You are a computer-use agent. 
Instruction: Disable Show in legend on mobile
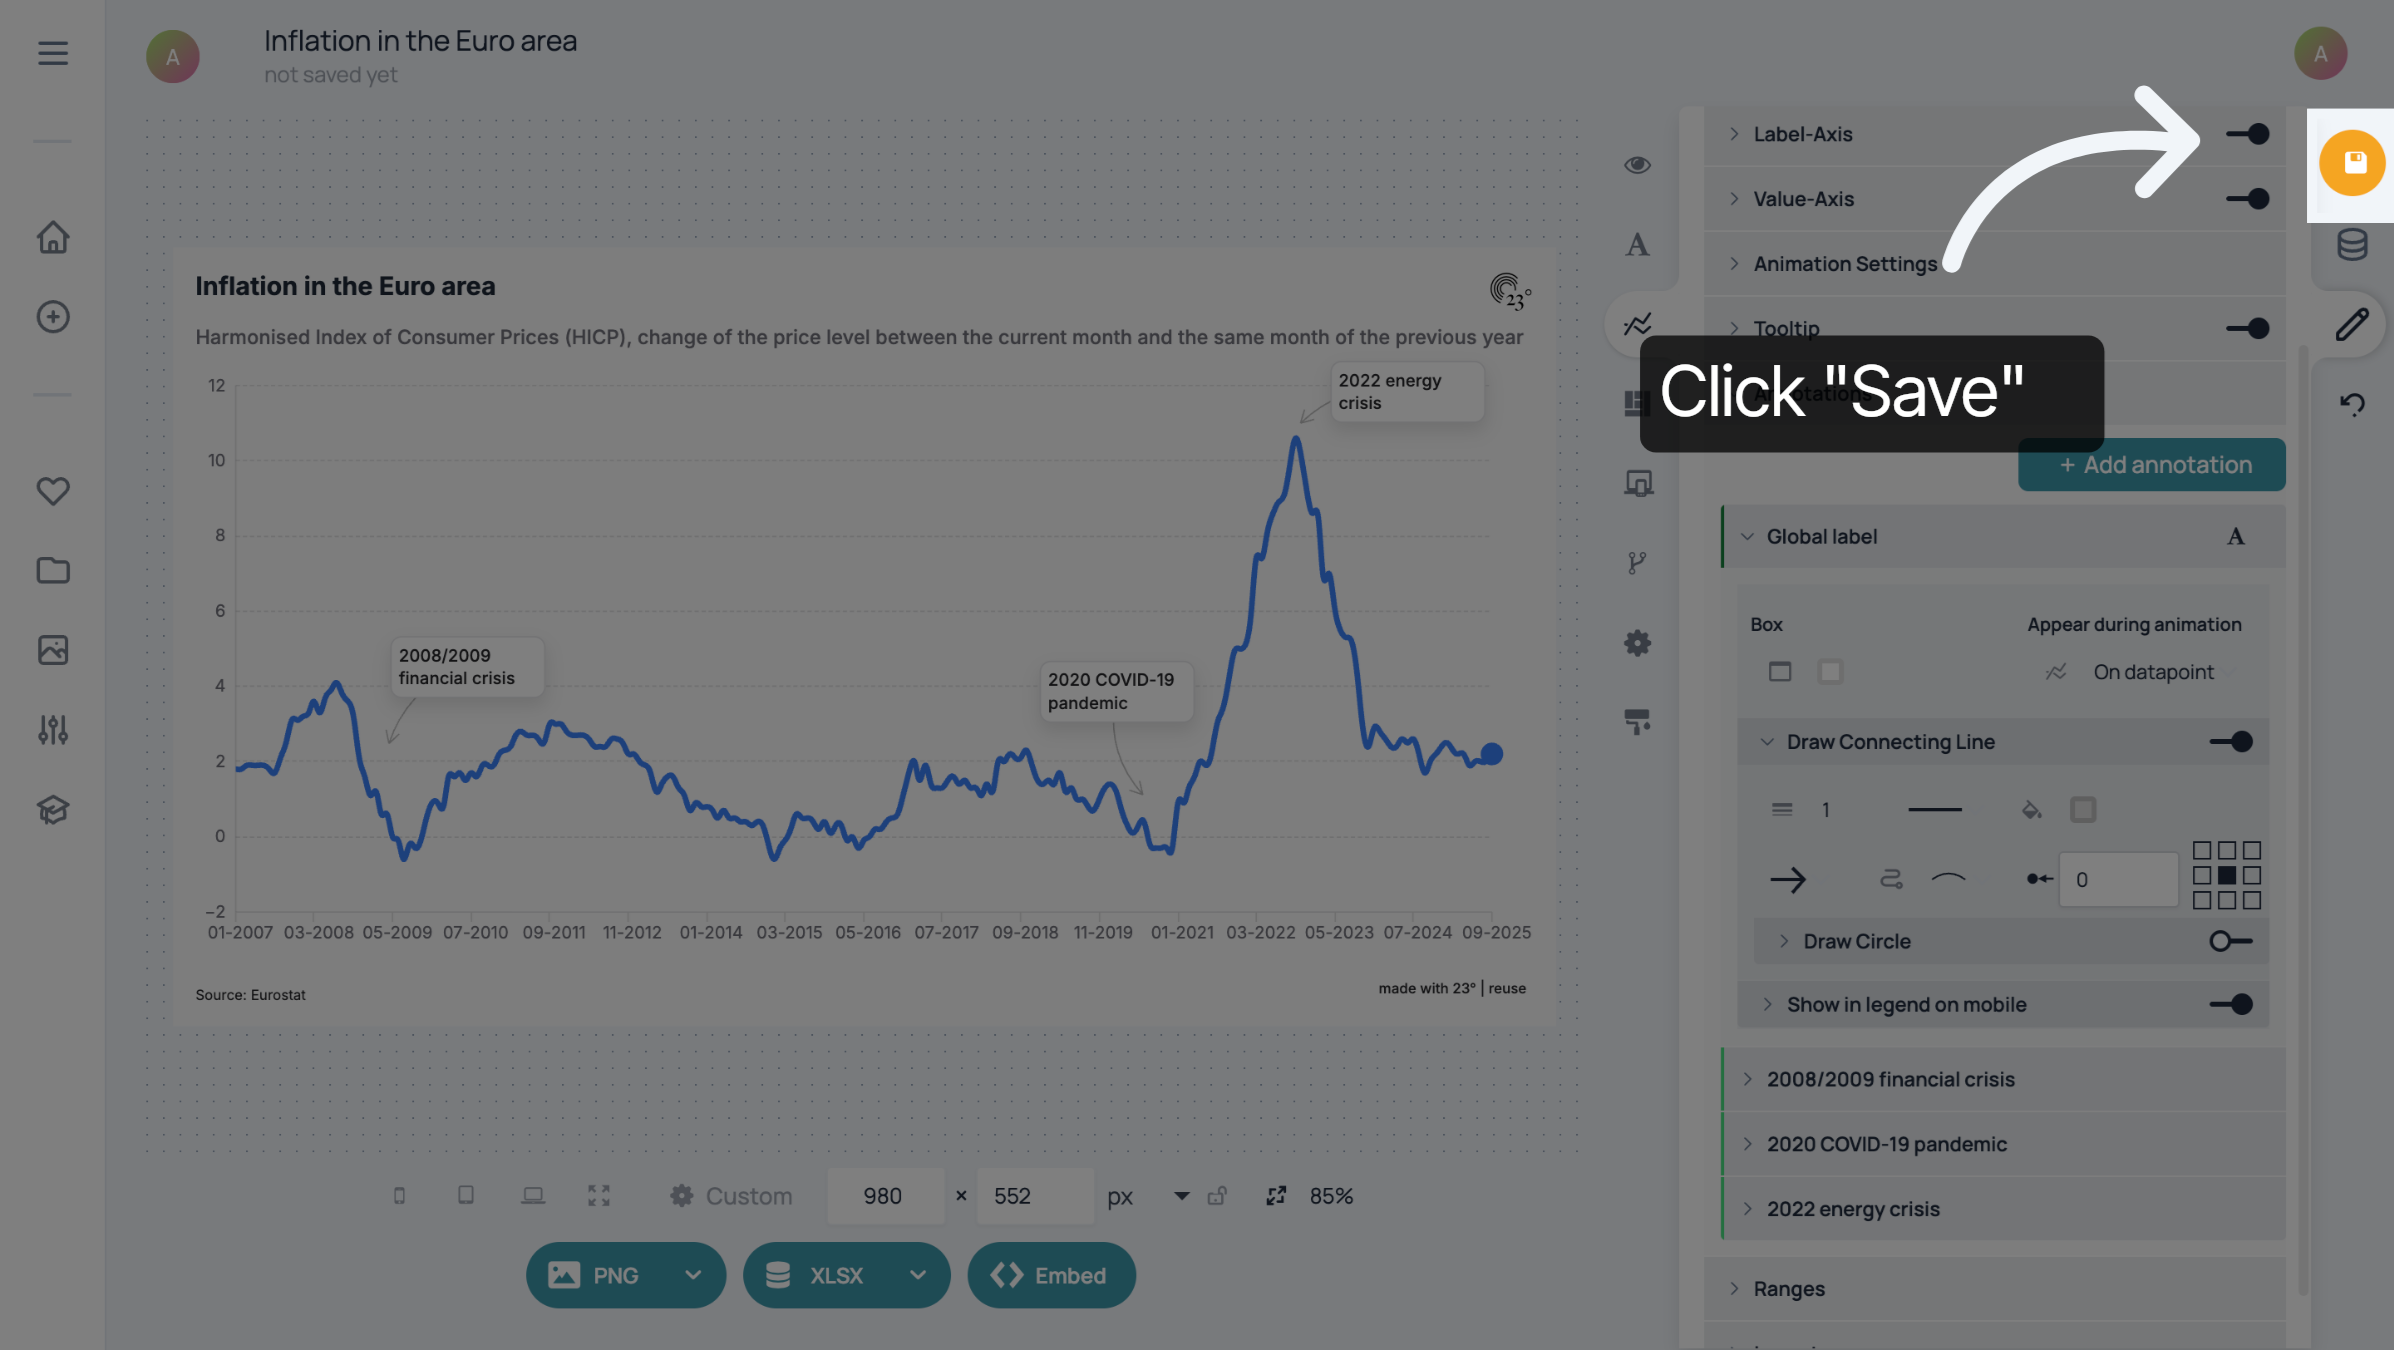pos(2231,1004)
